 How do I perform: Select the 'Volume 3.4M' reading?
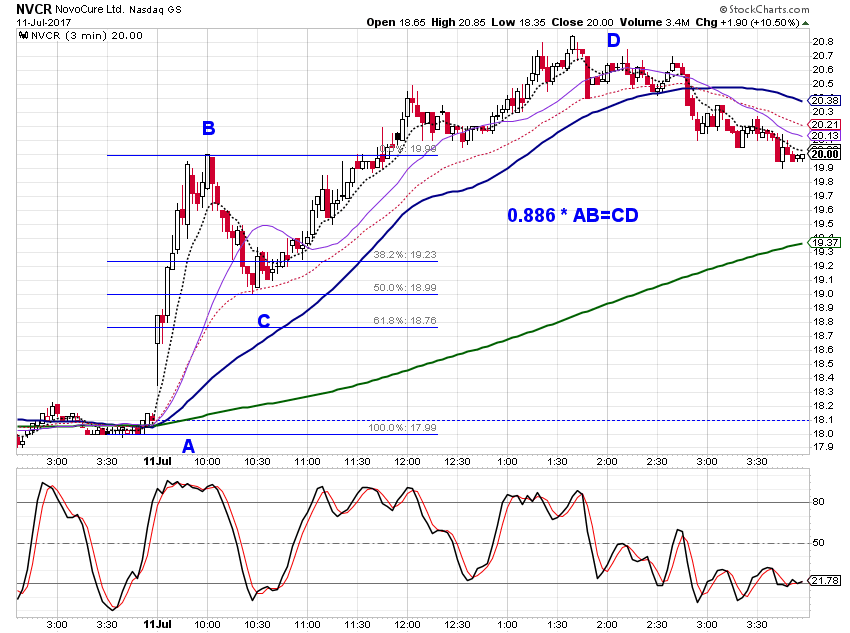pyautogui.click(x=654, y=22)
